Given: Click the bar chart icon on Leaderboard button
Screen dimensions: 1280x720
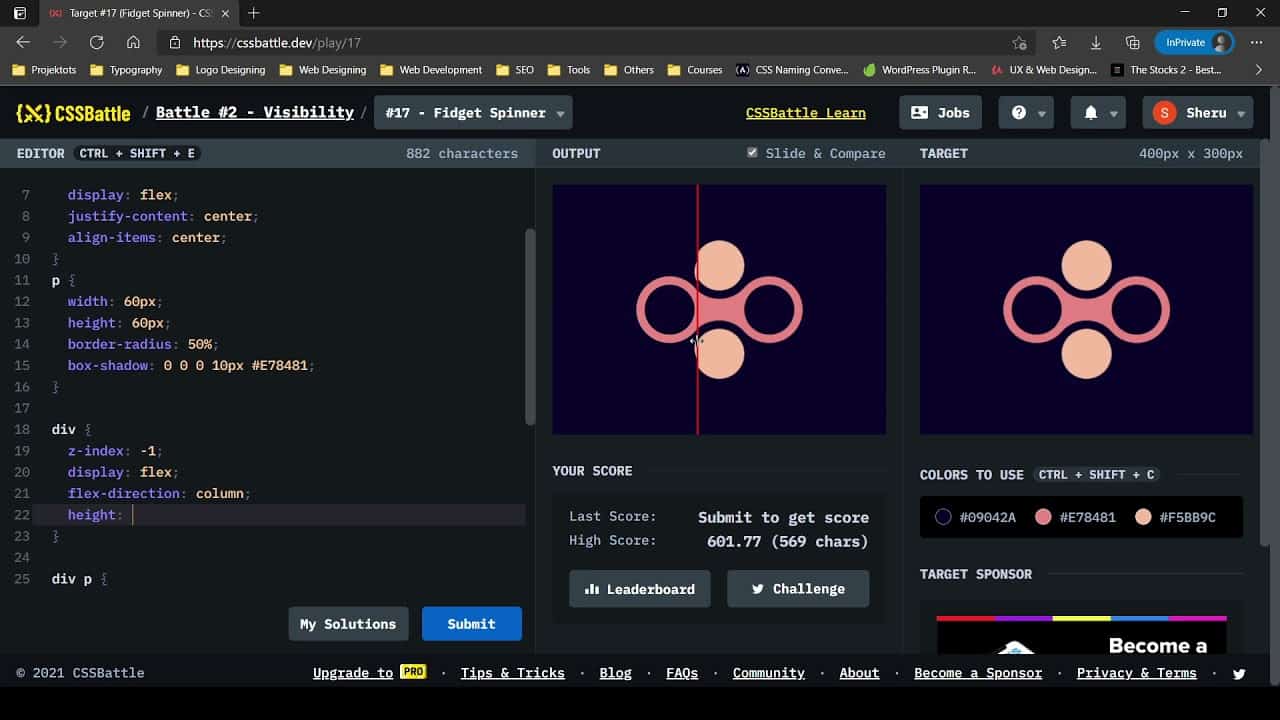Looking at the screenshot, I should click(x=594, y=589).
